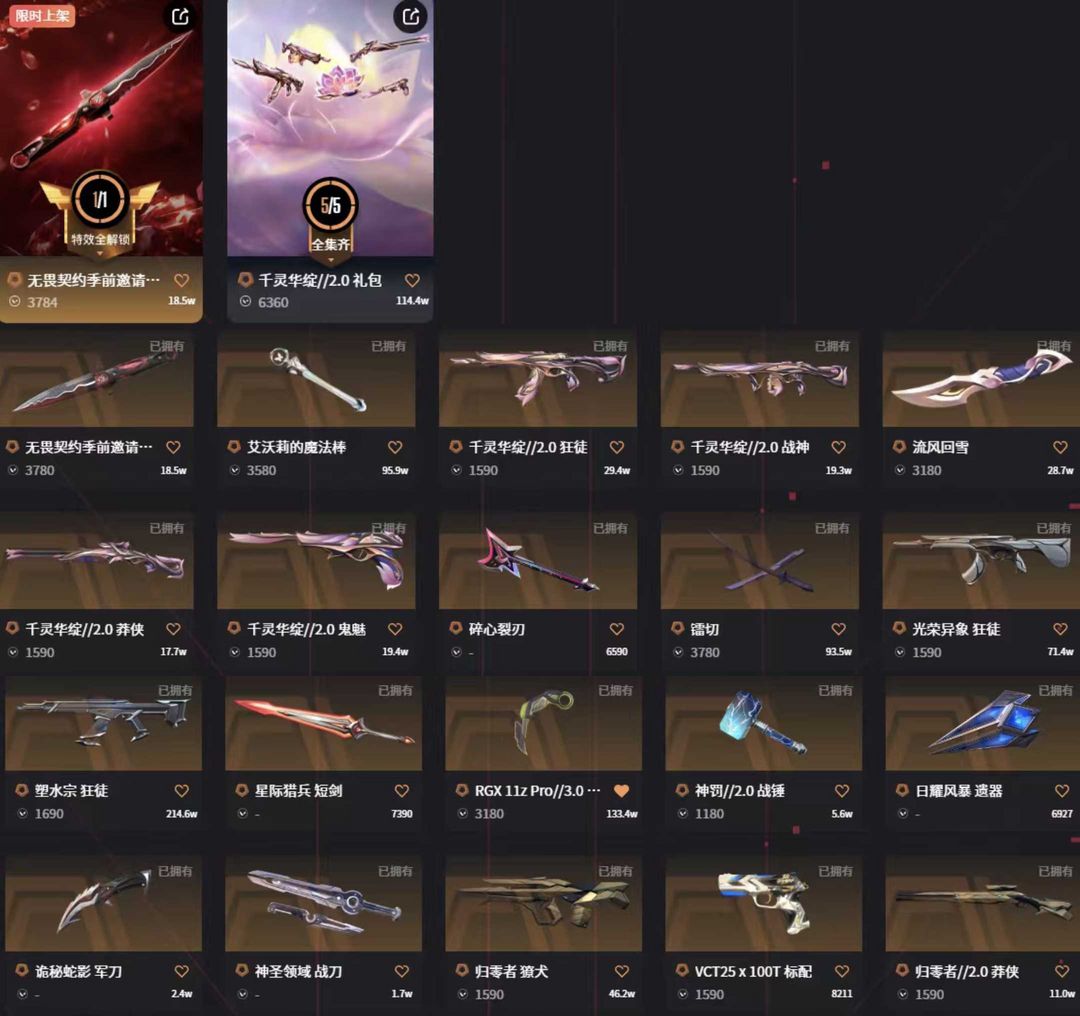Click share icon on red knife card
The width and height of the screenshot is (1080, 1016).
180,17
